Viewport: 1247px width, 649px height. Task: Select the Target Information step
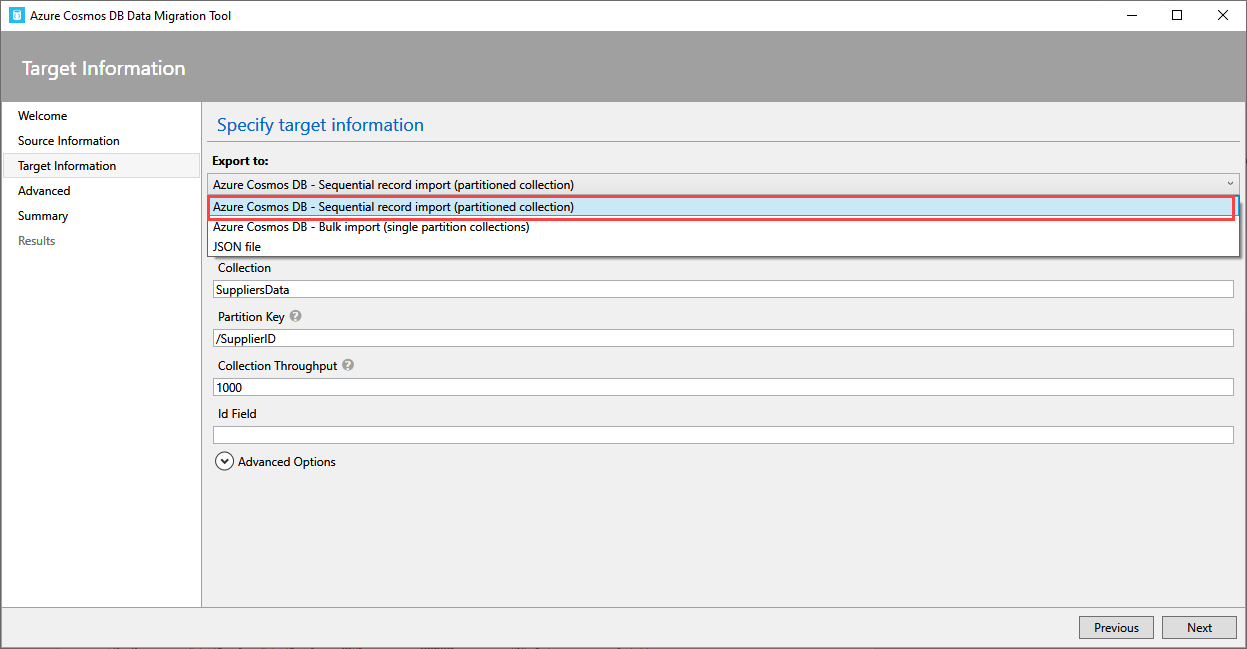(101, 166)
